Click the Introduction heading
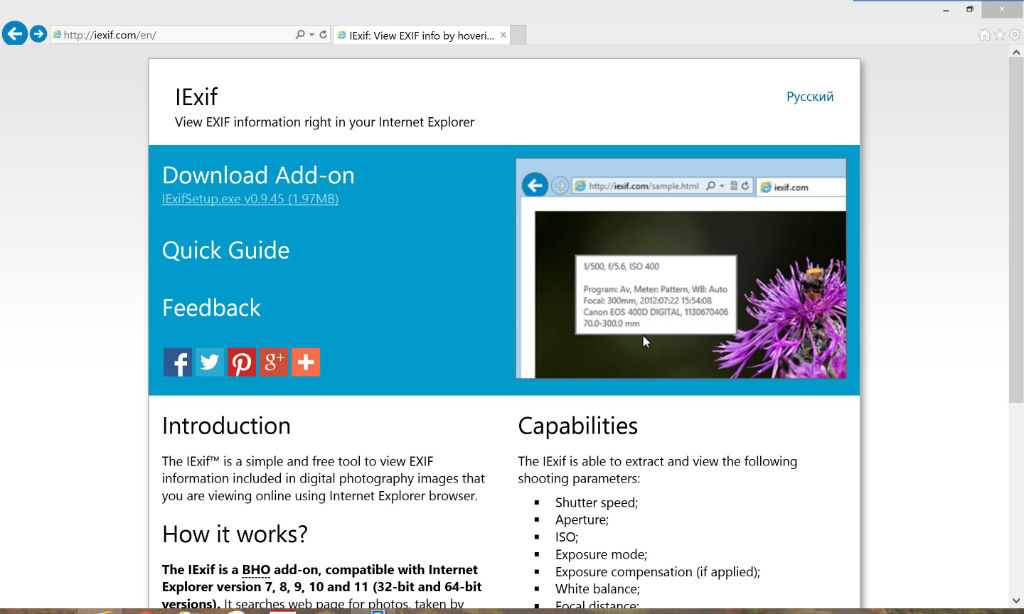The image size is (1024, 614). (x=226, y=426)
